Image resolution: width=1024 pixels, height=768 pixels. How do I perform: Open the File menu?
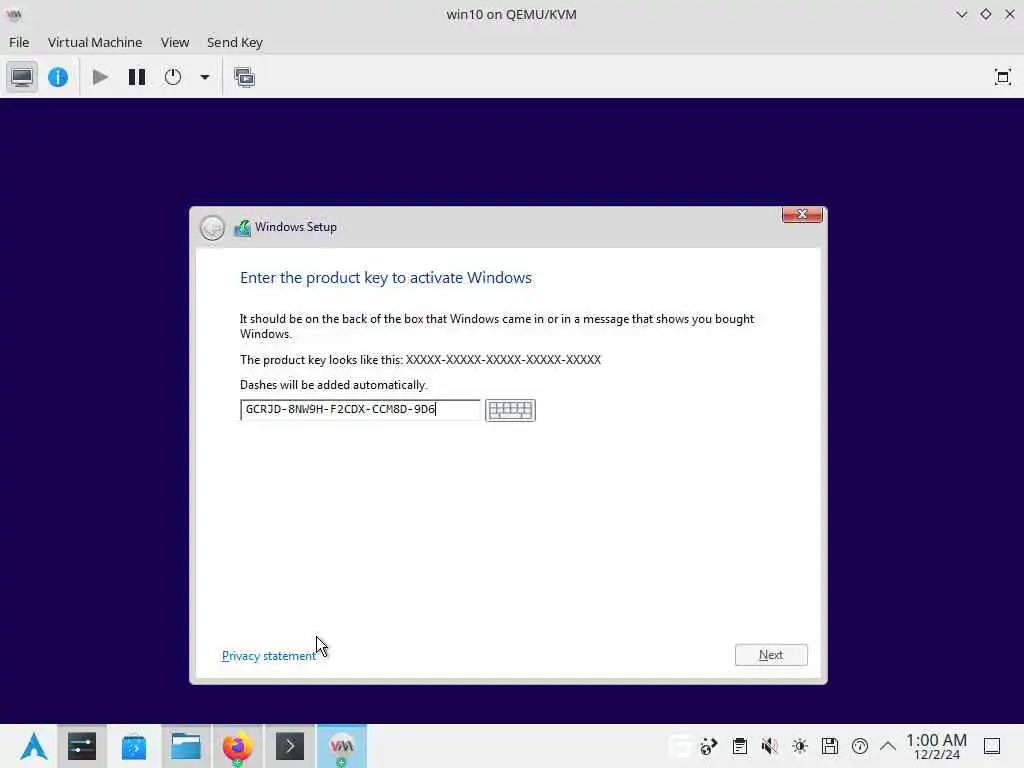19,42
